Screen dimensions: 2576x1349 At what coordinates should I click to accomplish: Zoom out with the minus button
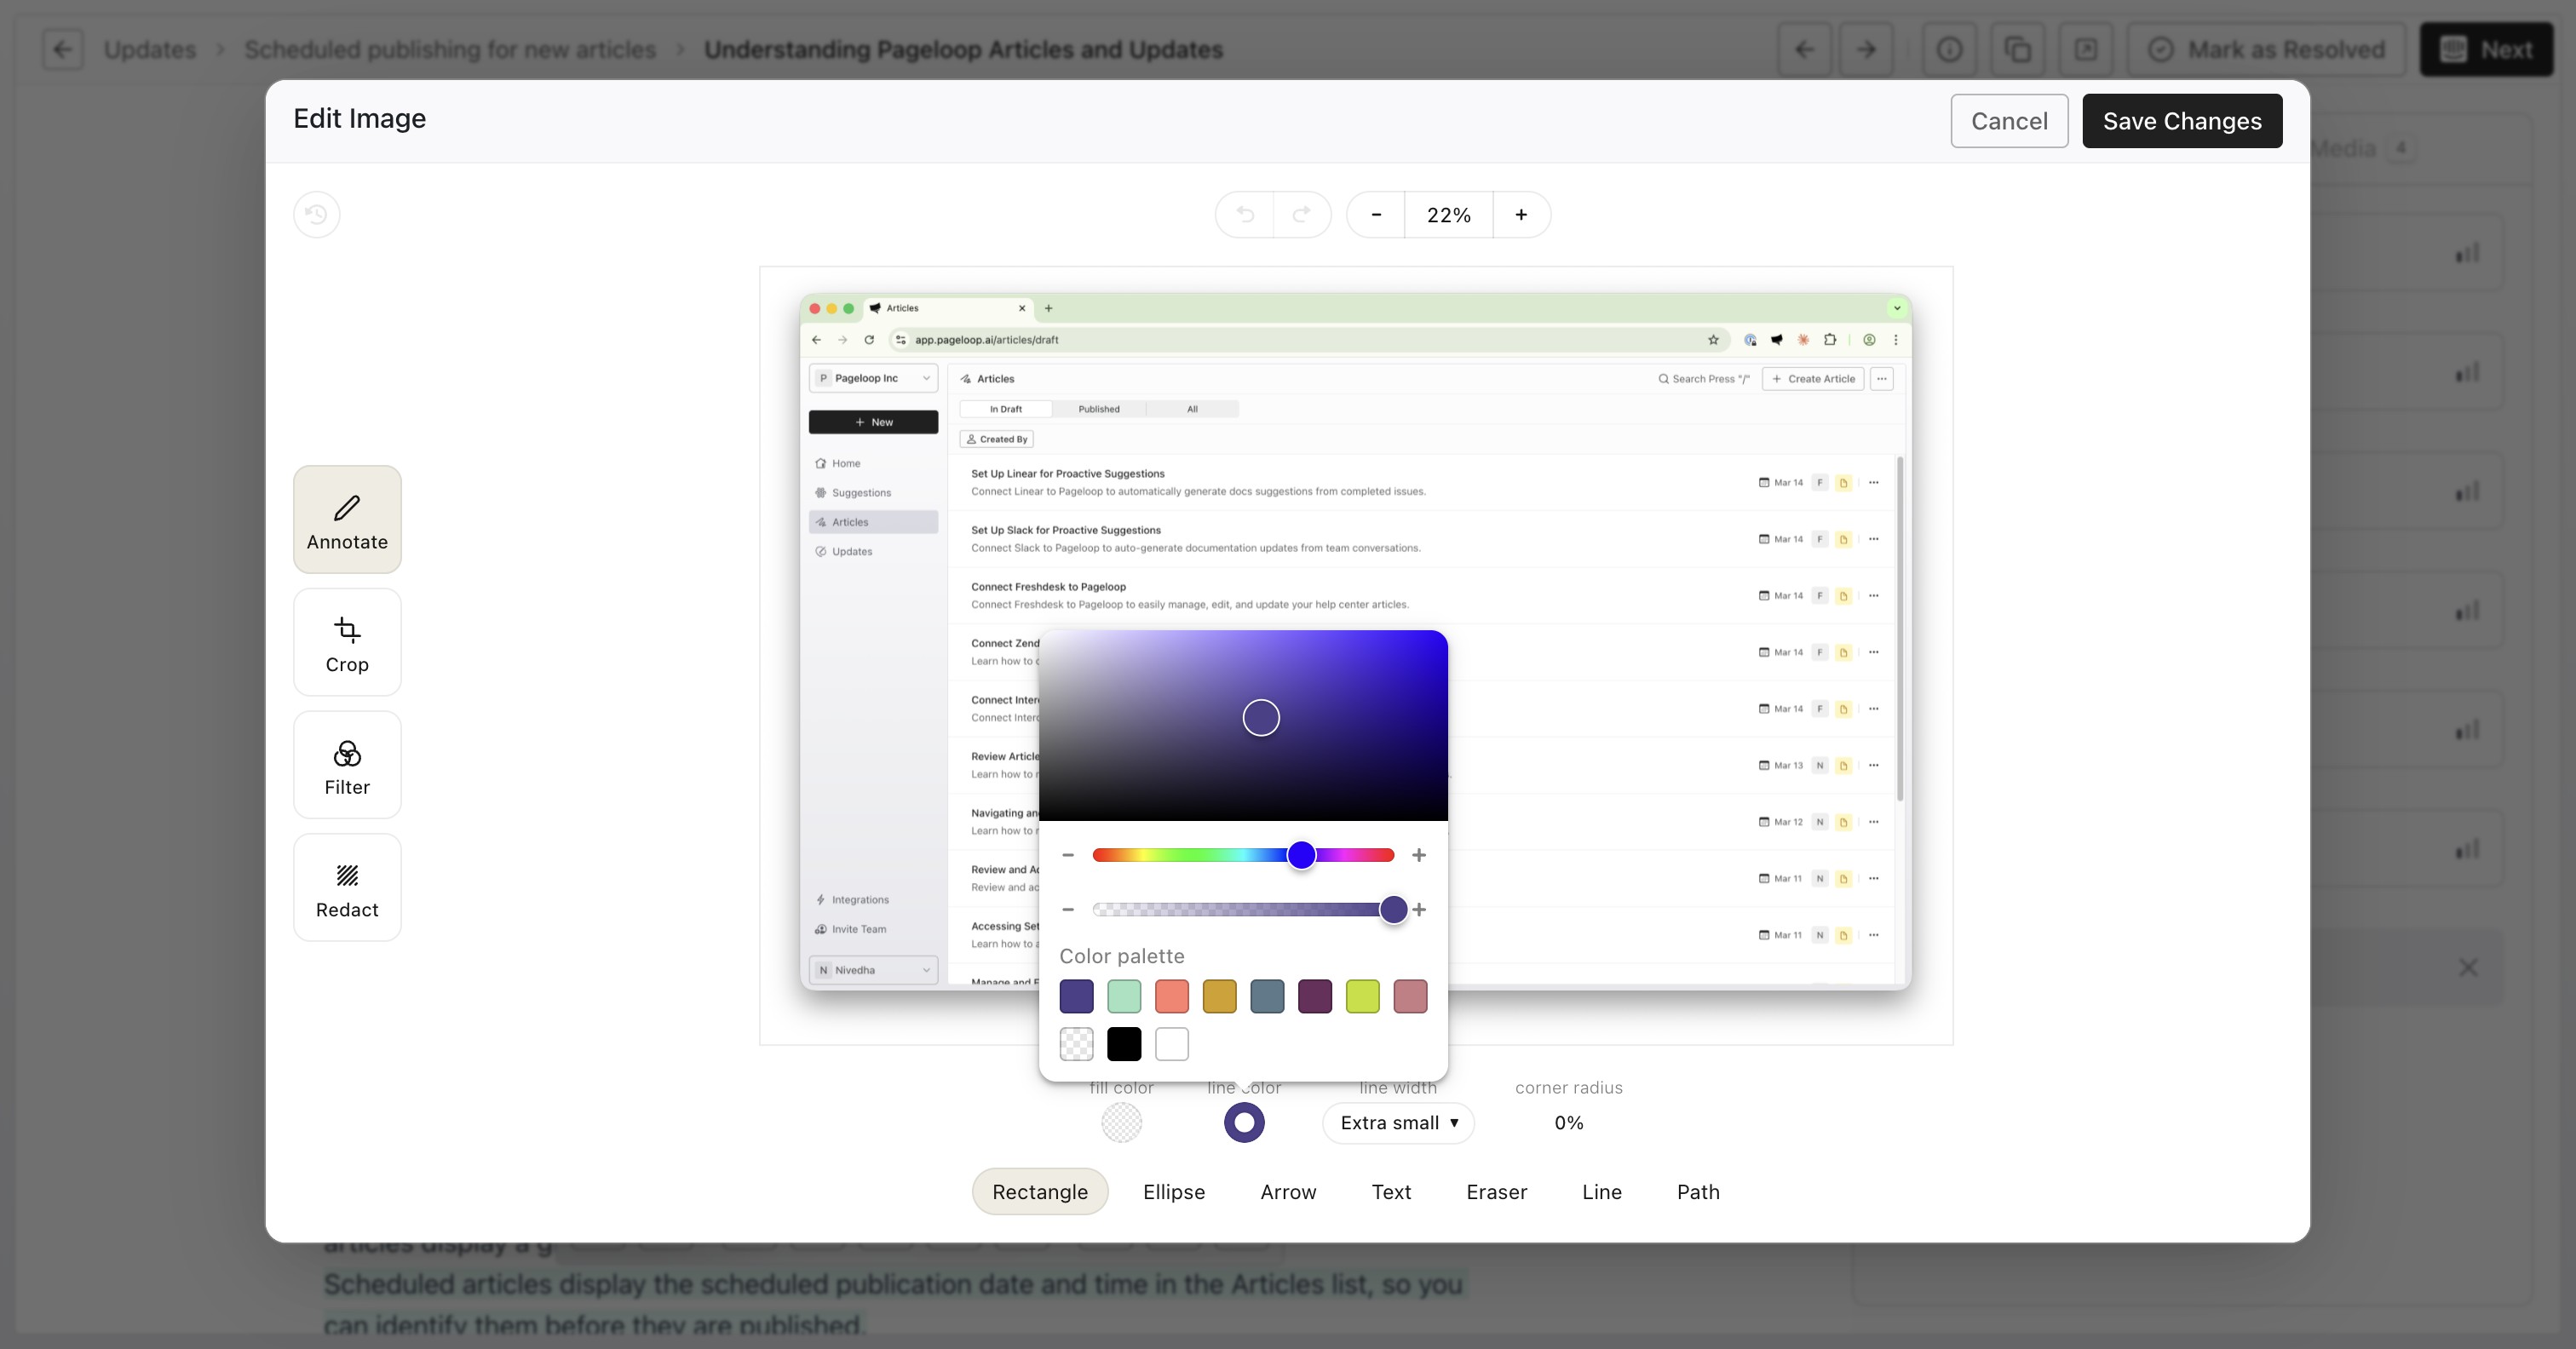[x=1376, y=215]
